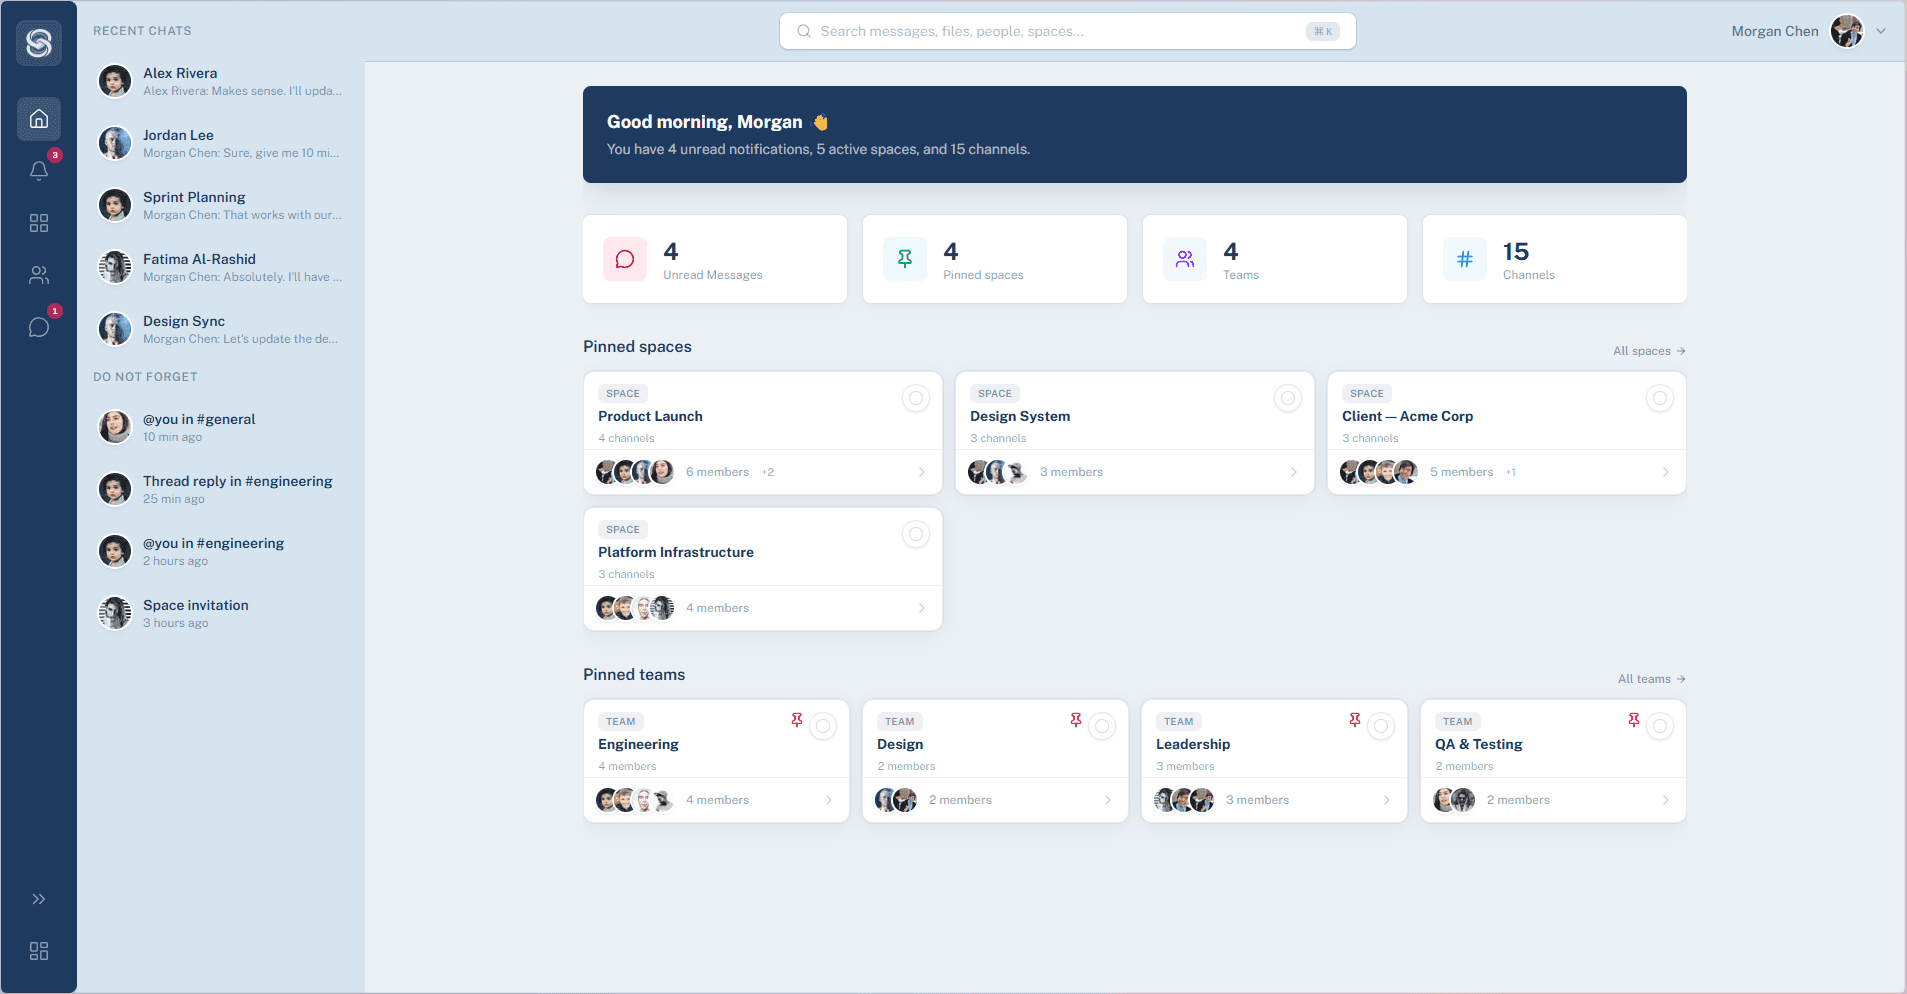Click the Channels hash icon
The image size is (1907, 994).
[x=1465, y=259]
